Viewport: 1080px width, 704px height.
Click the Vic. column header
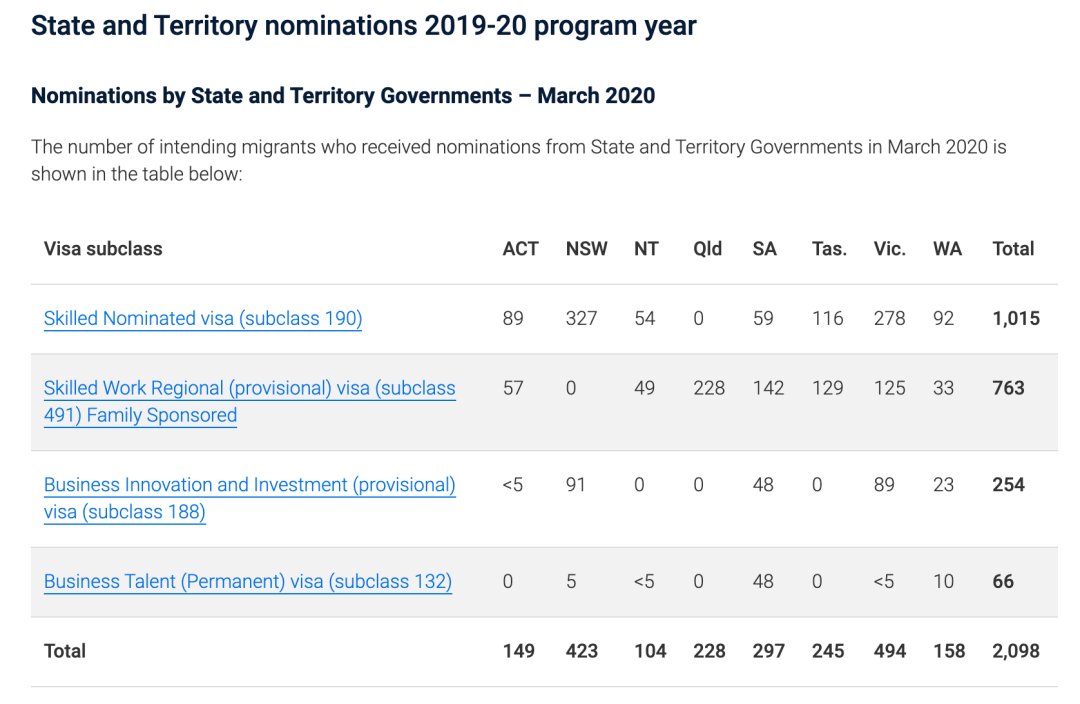889,249
